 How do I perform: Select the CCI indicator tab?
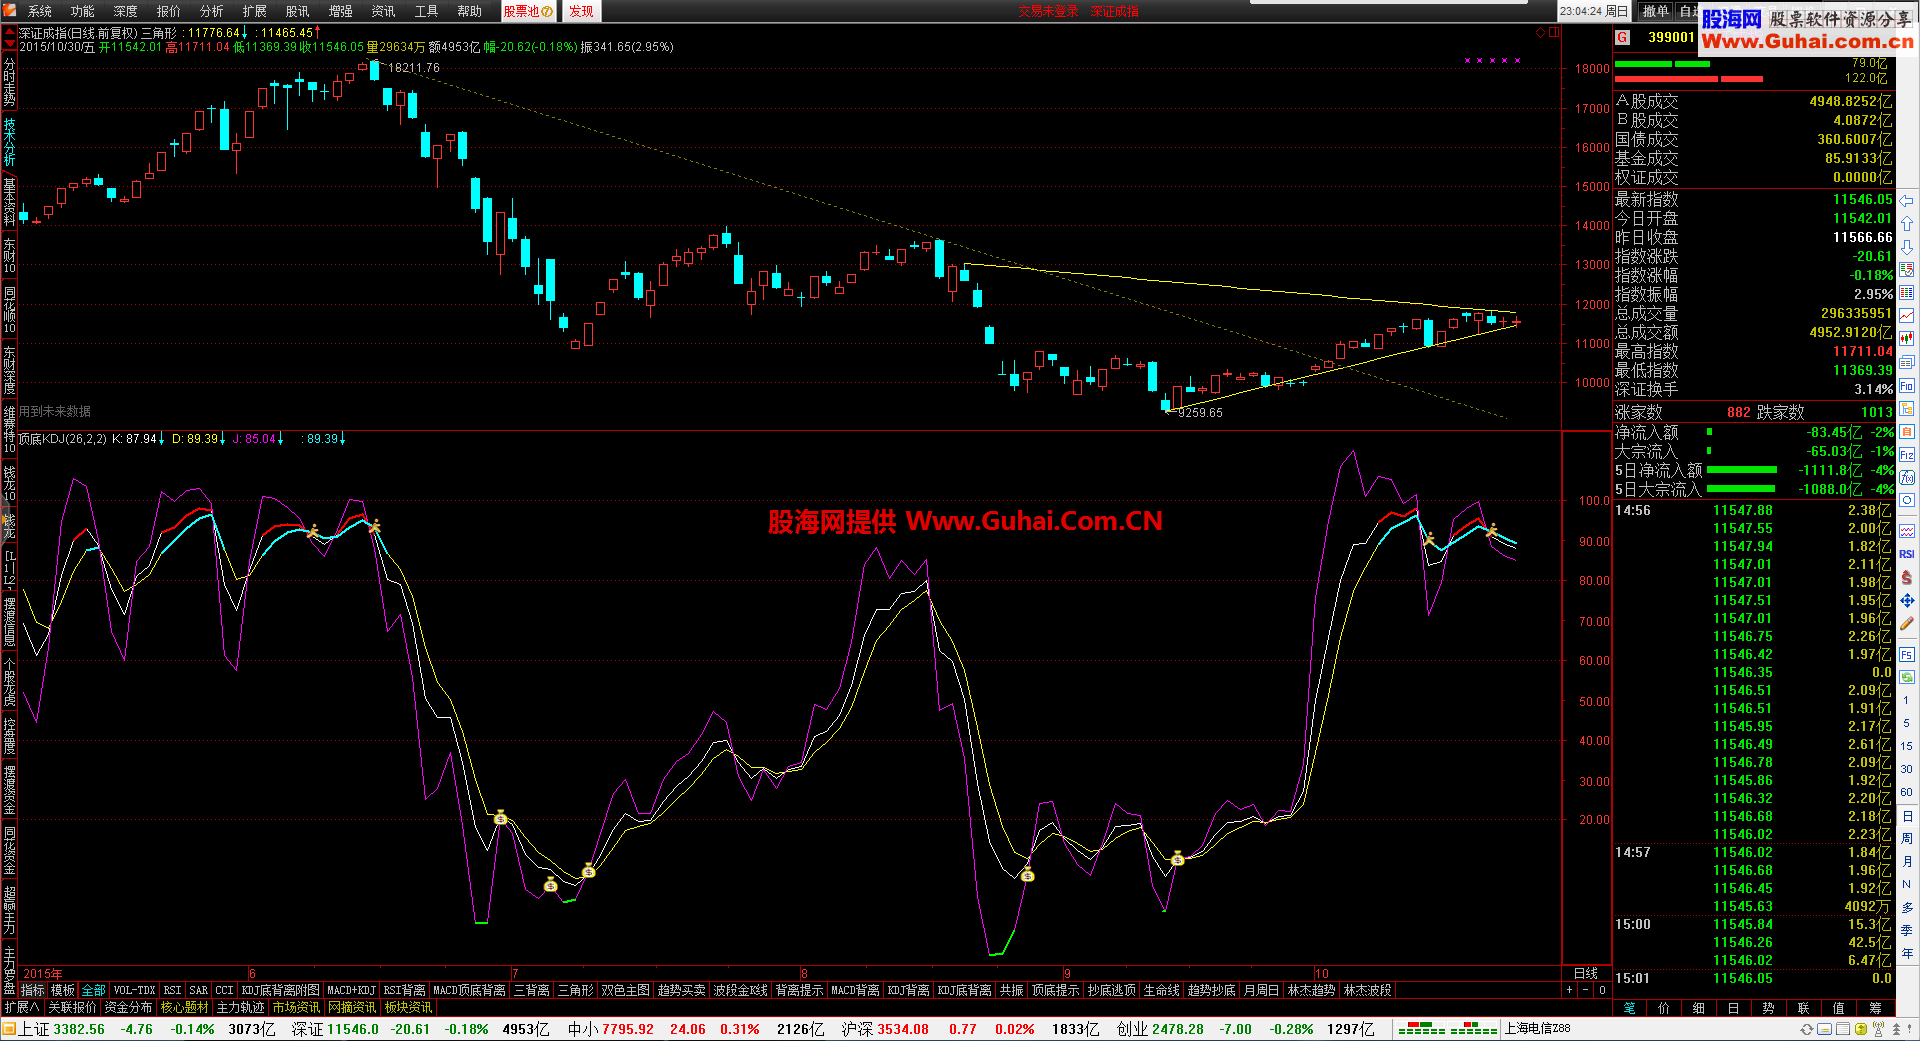(x=224, y=990)
